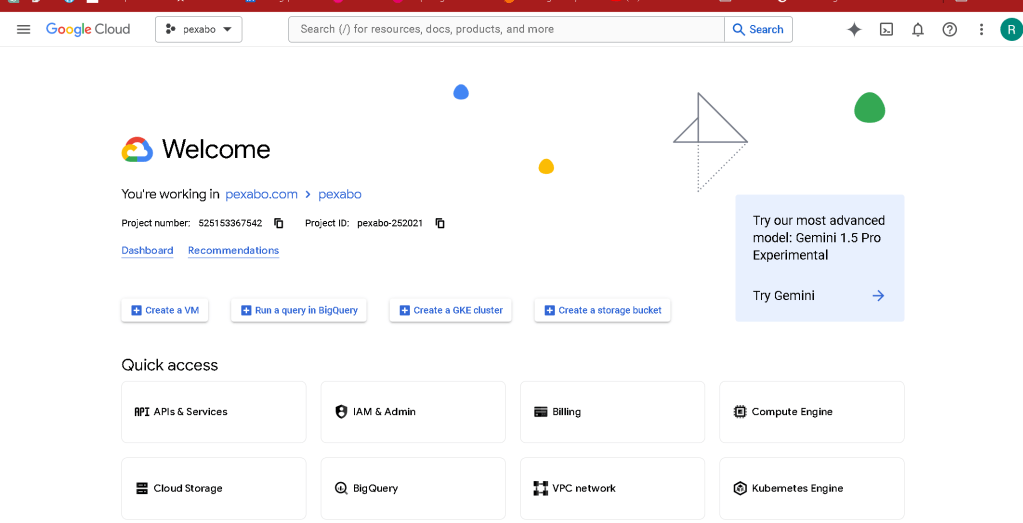
Task: Open the pexabo project selector dropdown
Action: [x=198, y=29]
